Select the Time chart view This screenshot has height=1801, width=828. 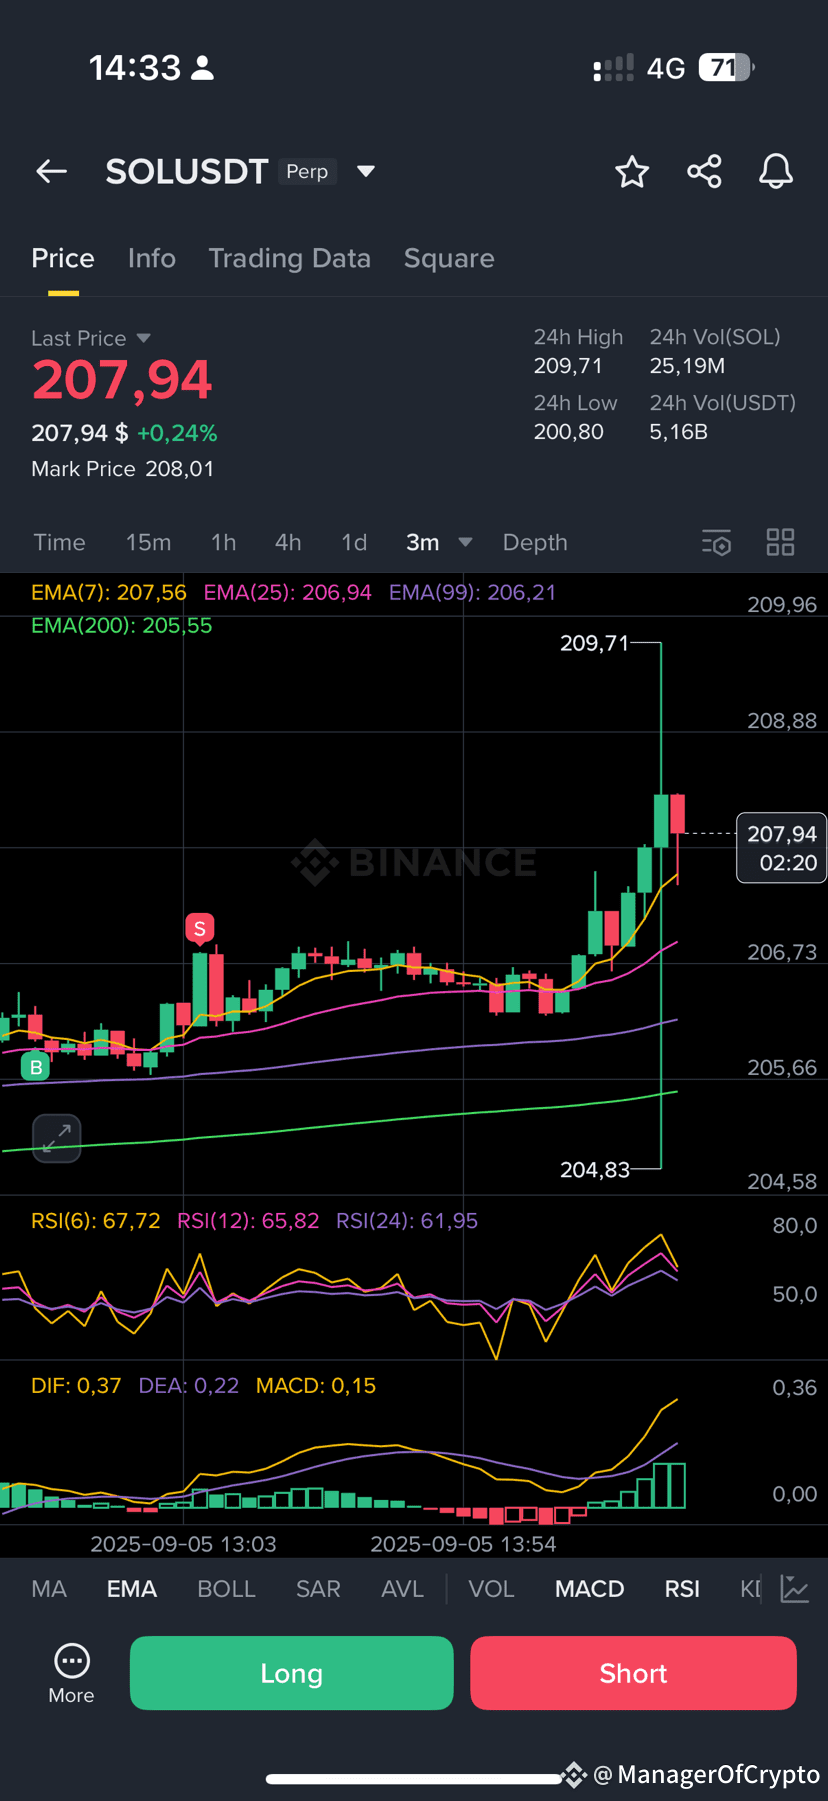coord(59,542)
